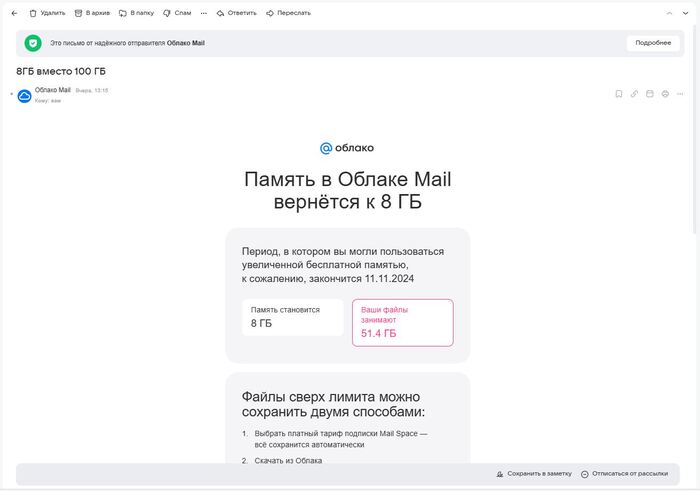Click the Облако Mail sender avatar
Screen dimensions: 700x491
(25, 96)
